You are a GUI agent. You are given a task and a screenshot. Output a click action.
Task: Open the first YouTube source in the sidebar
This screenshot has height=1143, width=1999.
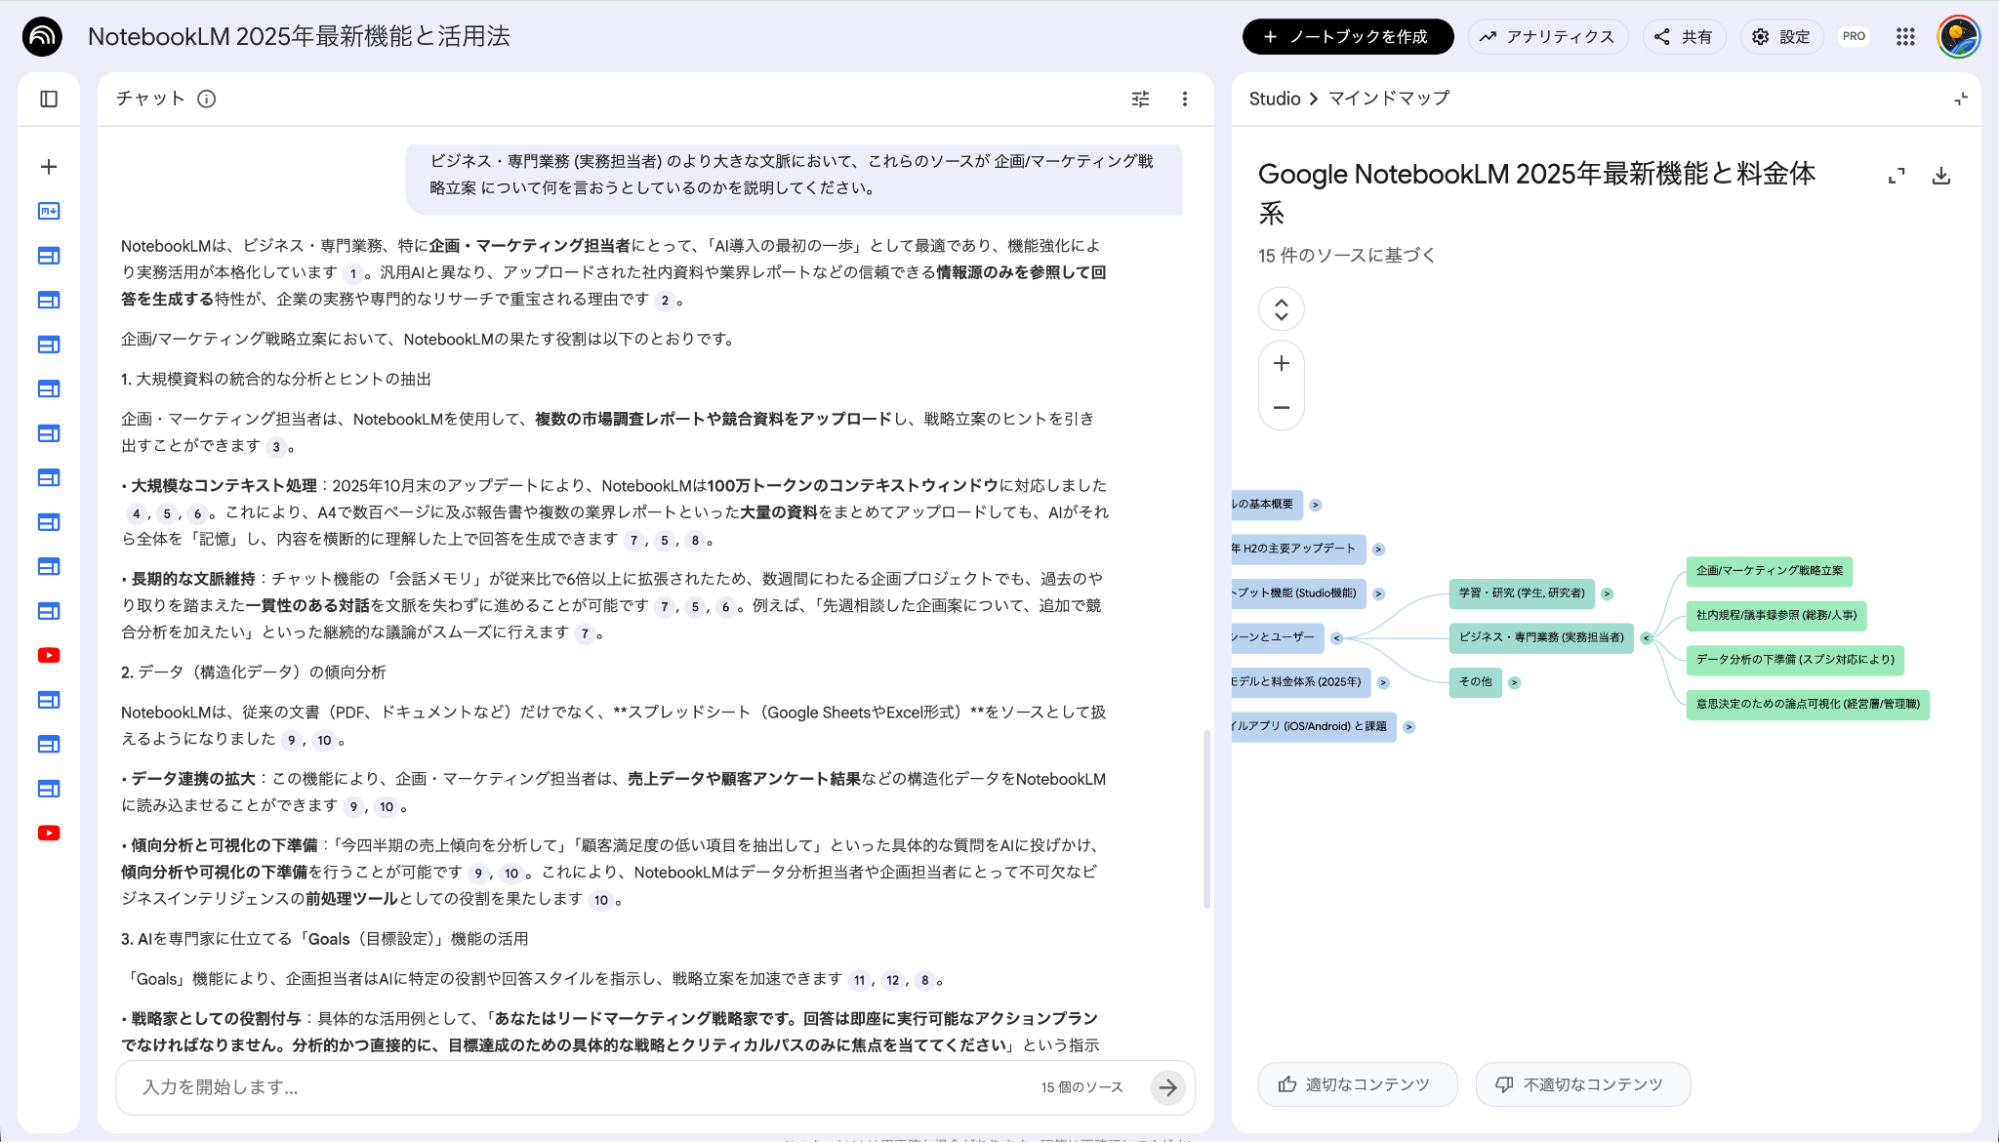pyautogui.click(x=47, y=655)
